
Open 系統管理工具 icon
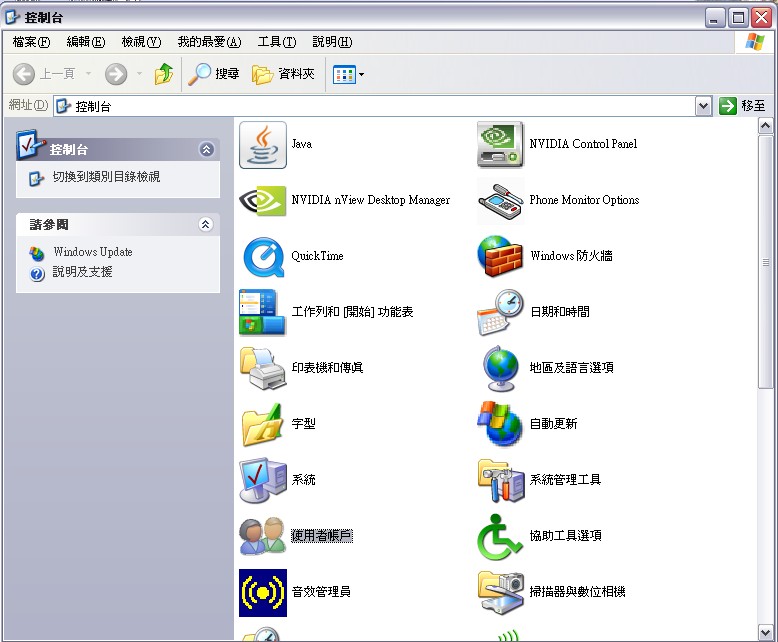click(500, 480)
